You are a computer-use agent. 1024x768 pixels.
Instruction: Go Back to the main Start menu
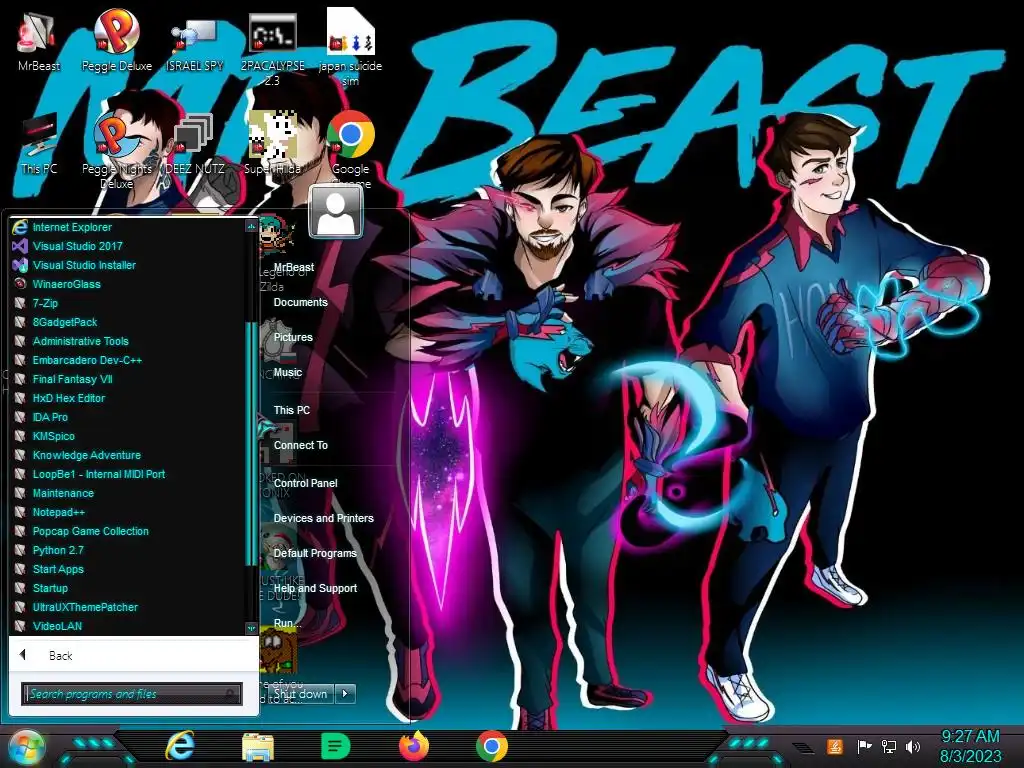pos(133,655)
